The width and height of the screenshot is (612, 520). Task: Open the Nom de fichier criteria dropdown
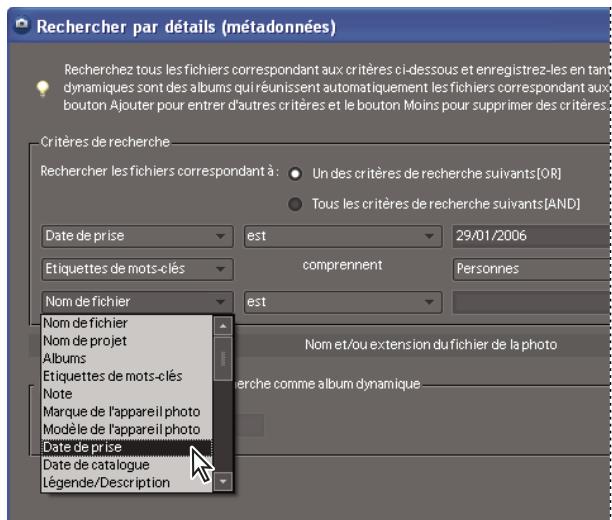coord(137,302)
